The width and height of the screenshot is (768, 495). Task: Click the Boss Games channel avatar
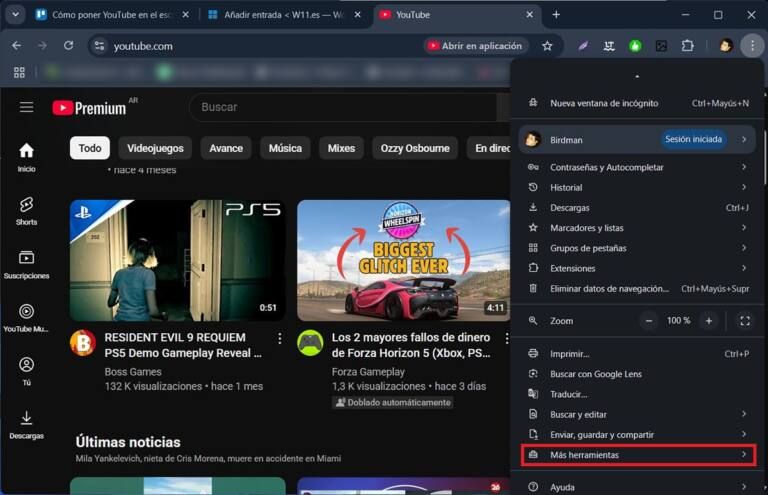pos(83,343)
